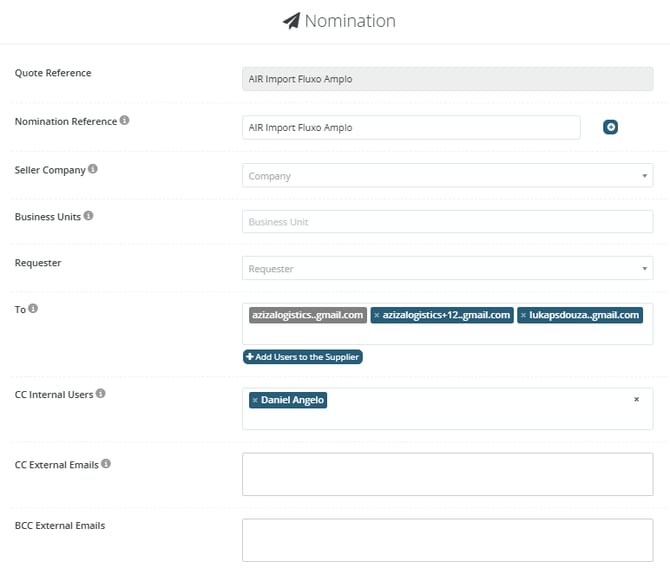Click the info icon beside Business Units

(x=89, y=216)
